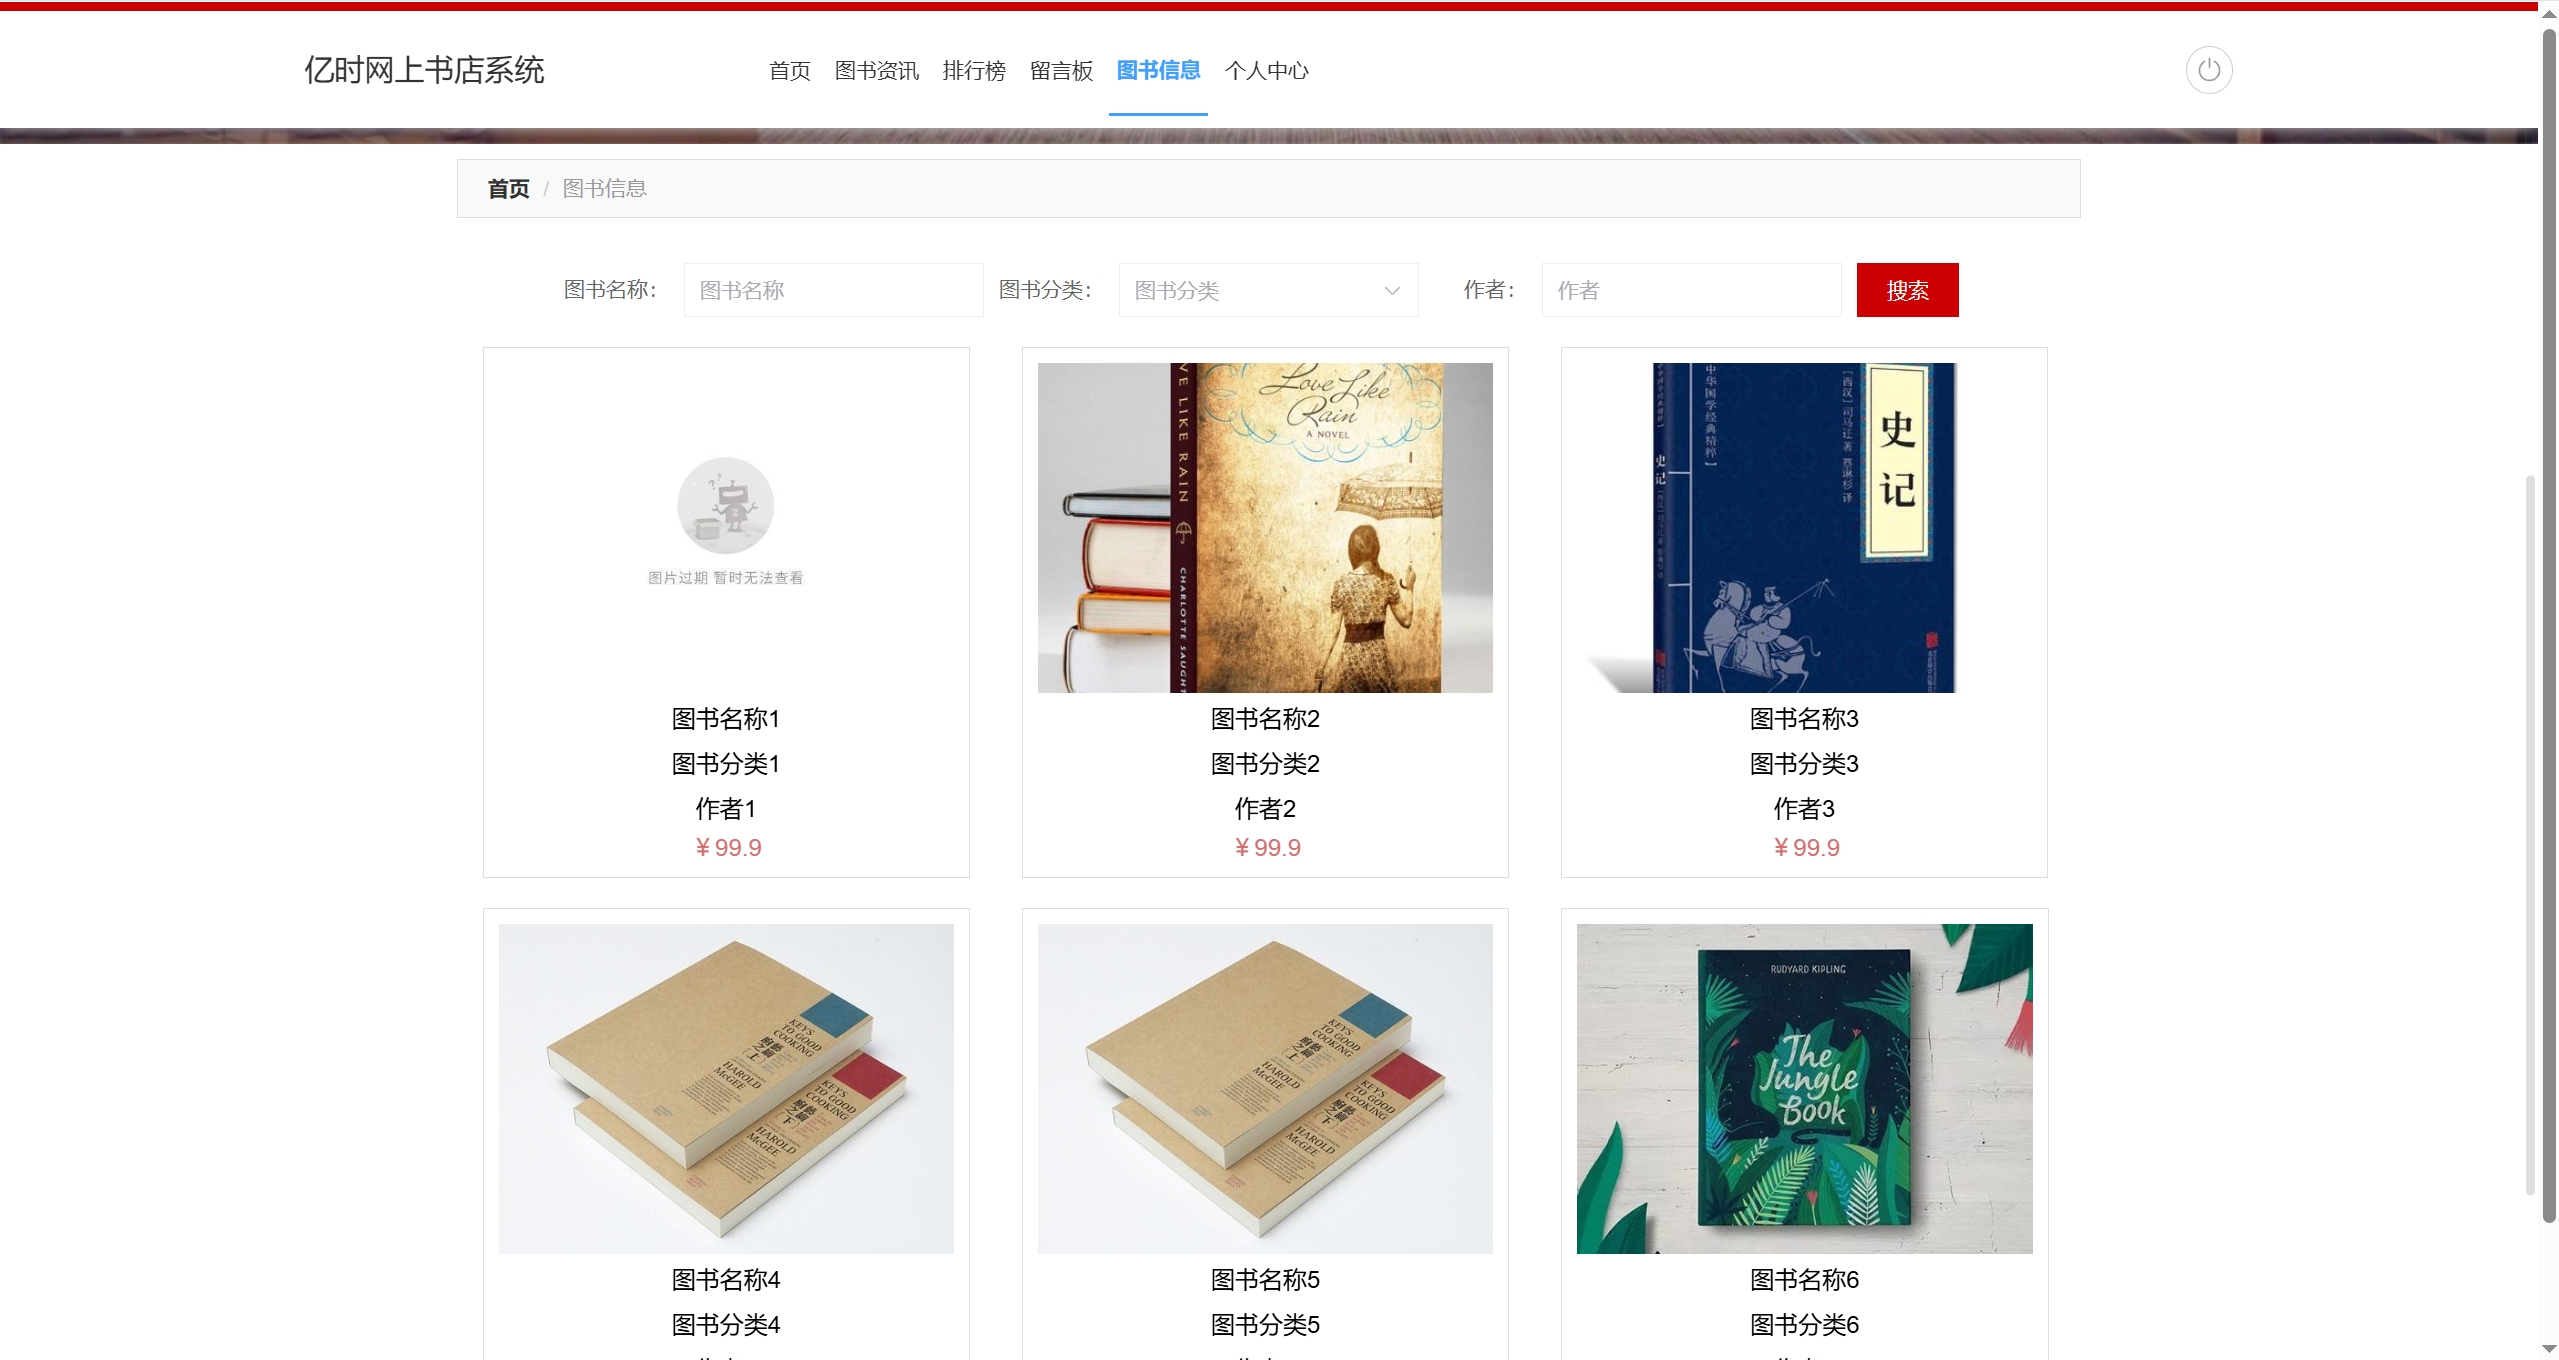Open 个人中心 in the navigation
The width and height of the screenshot is (2559, 1360).
point(1266,71)
